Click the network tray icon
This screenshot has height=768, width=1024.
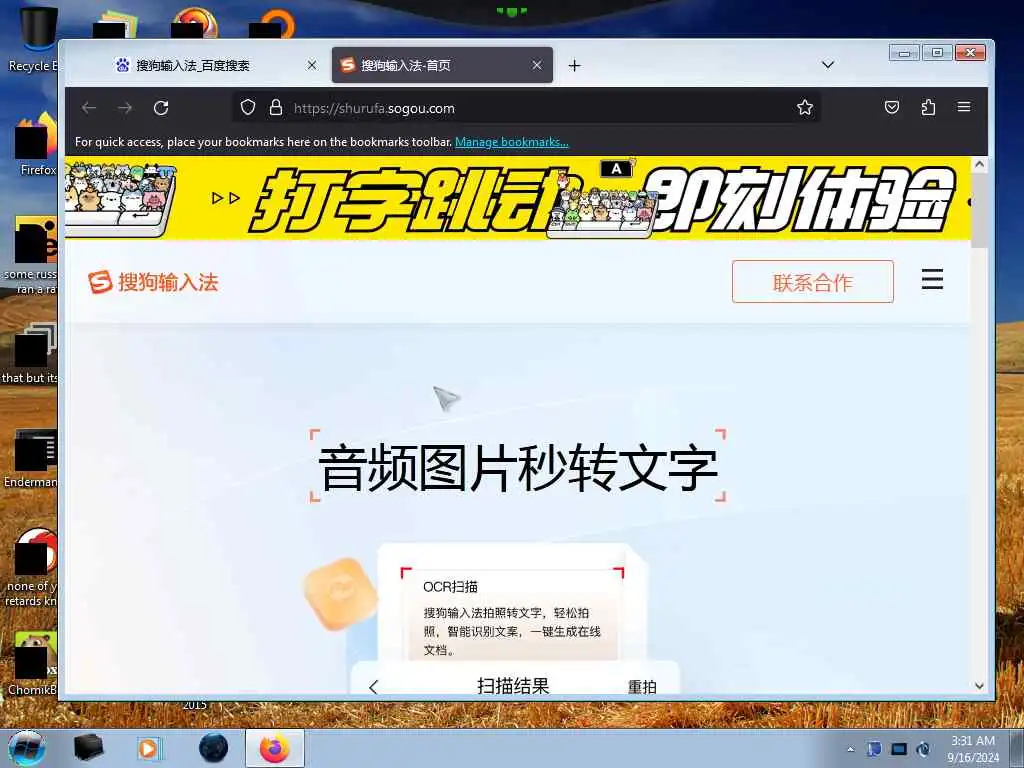pyautogui.click(x=899, y=749)
